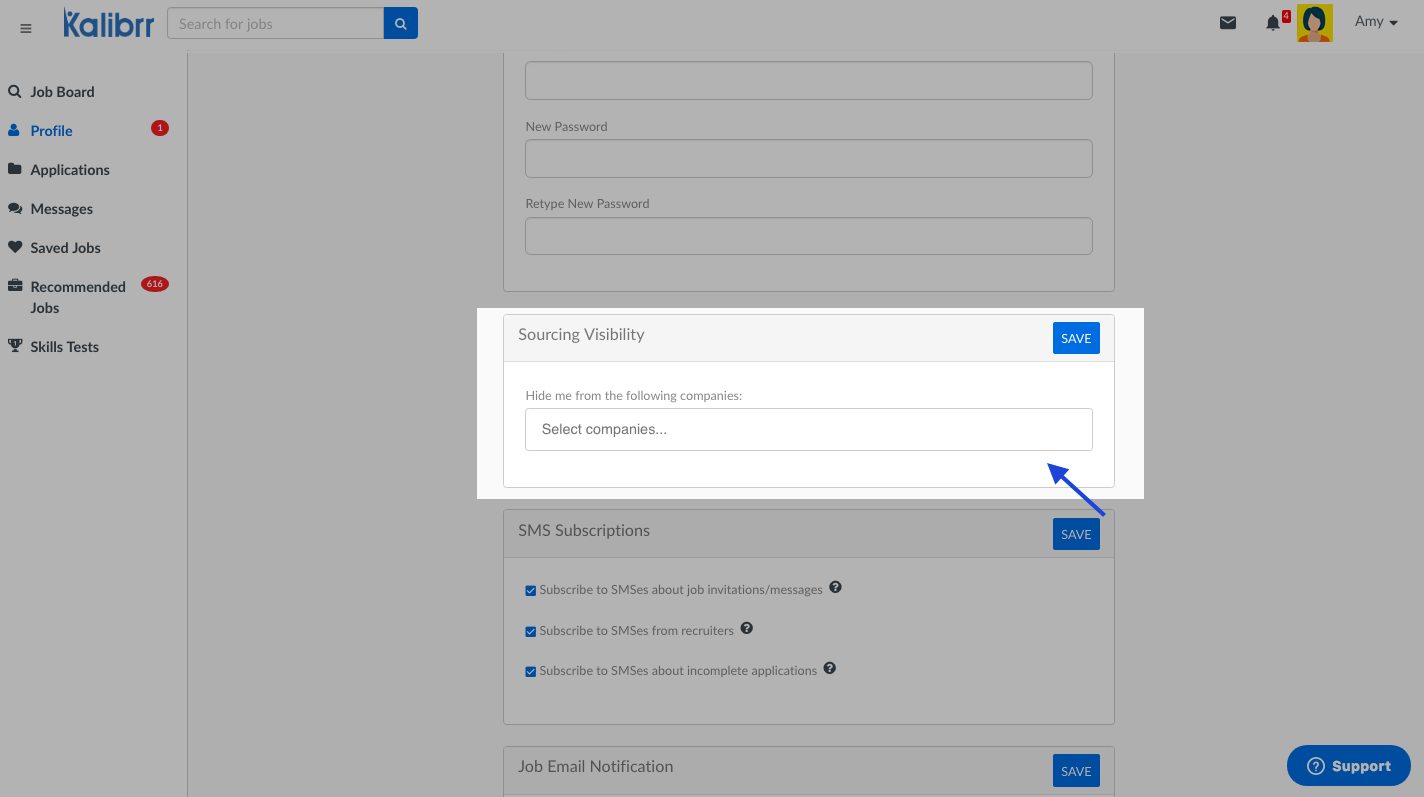1424x797 pixels.
Task: Click help icon beside incomplete applications
Action: [829, 669]
